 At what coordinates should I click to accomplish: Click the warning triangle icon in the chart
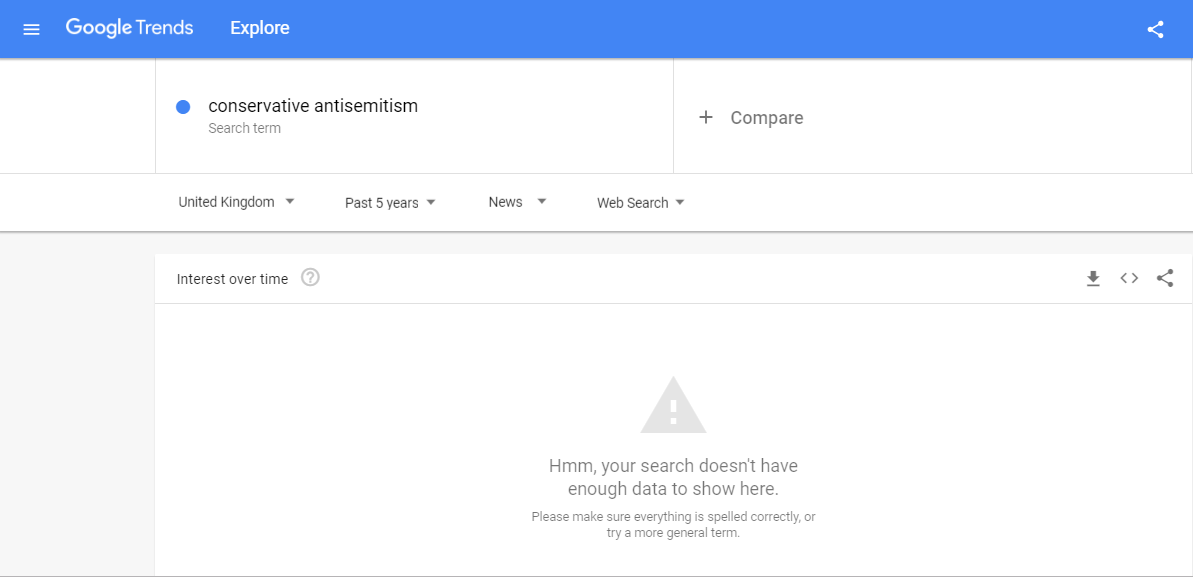(673, 404)
